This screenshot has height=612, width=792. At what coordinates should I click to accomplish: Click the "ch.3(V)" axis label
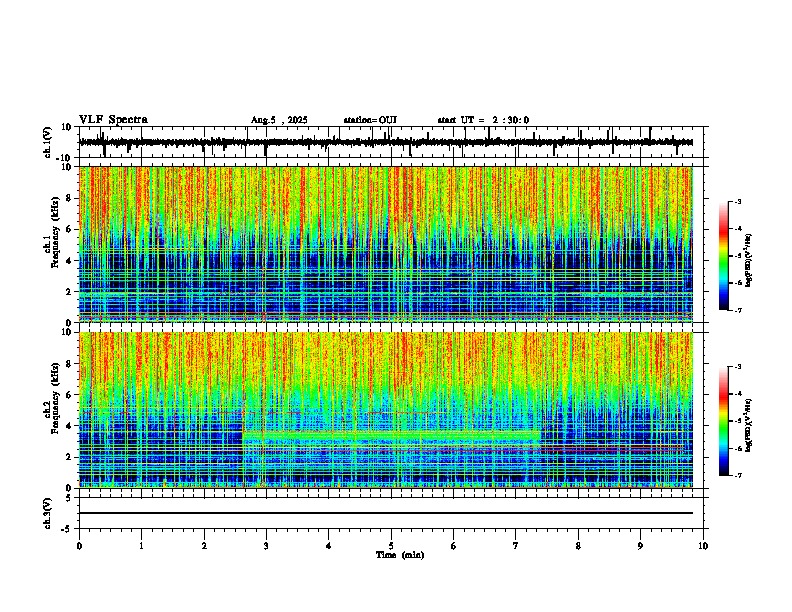[x=48, y=513]
